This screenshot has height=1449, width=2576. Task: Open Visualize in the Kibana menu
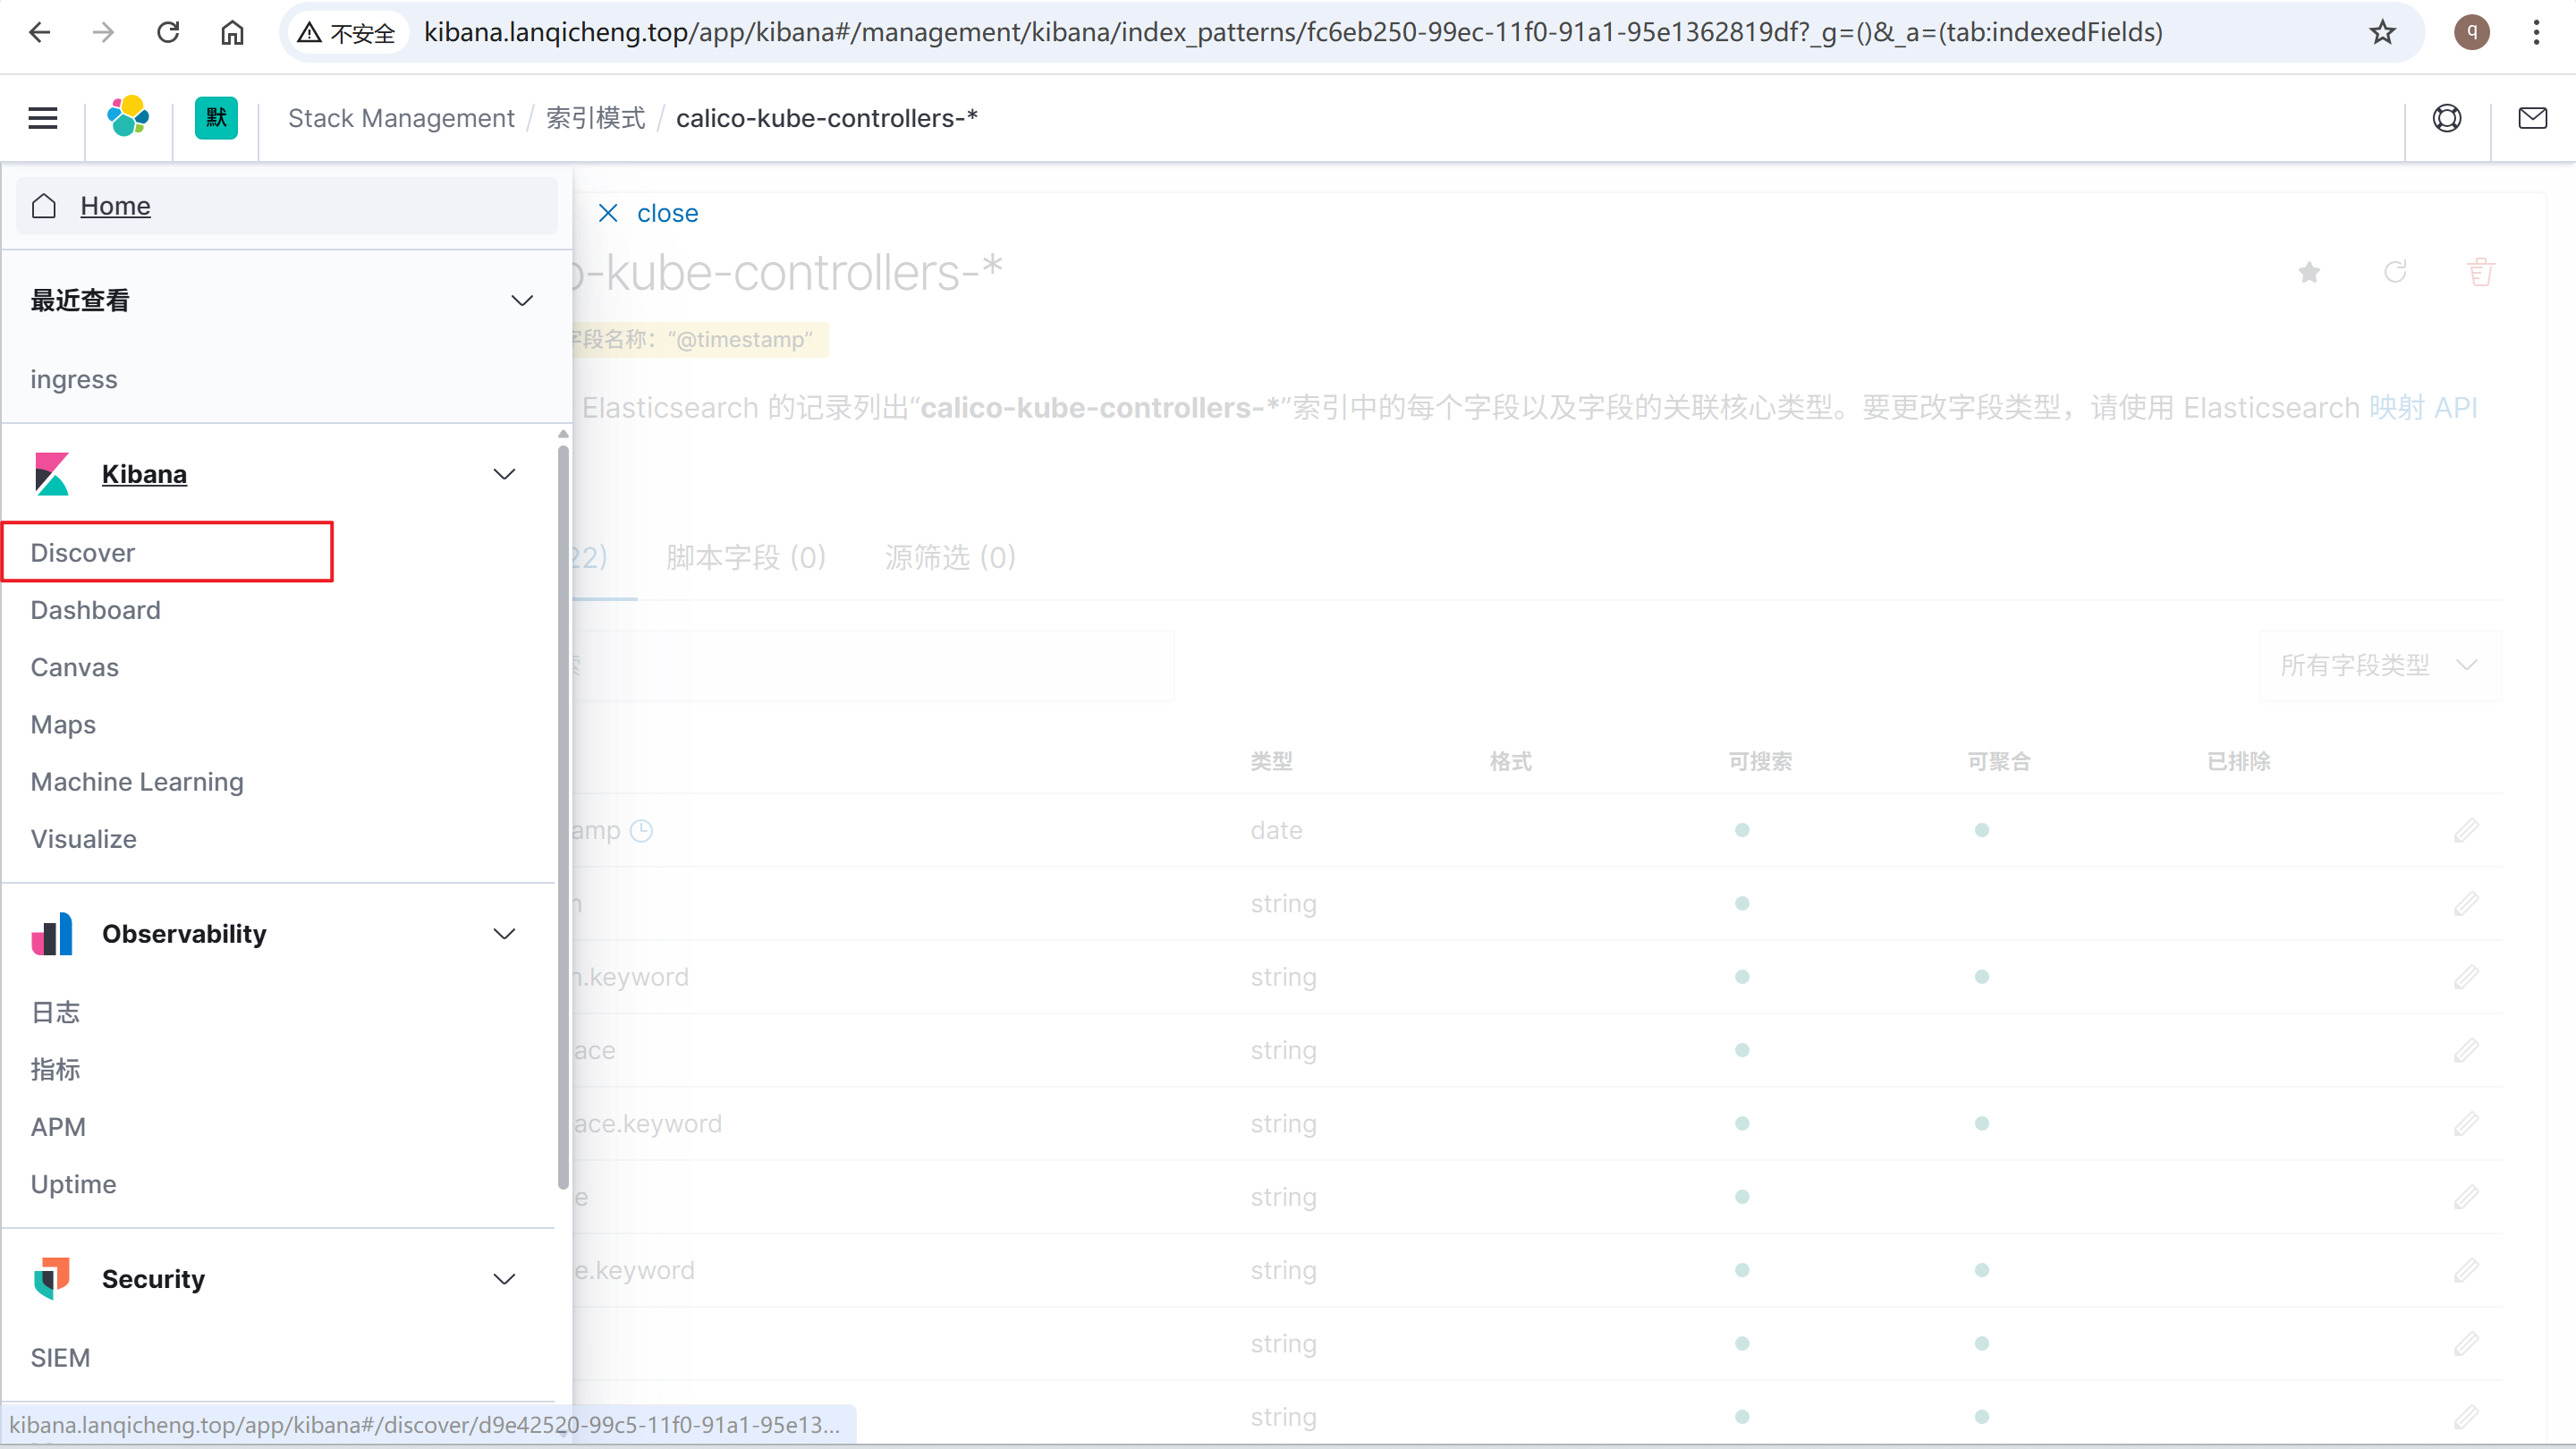click(x=83, y=839)
